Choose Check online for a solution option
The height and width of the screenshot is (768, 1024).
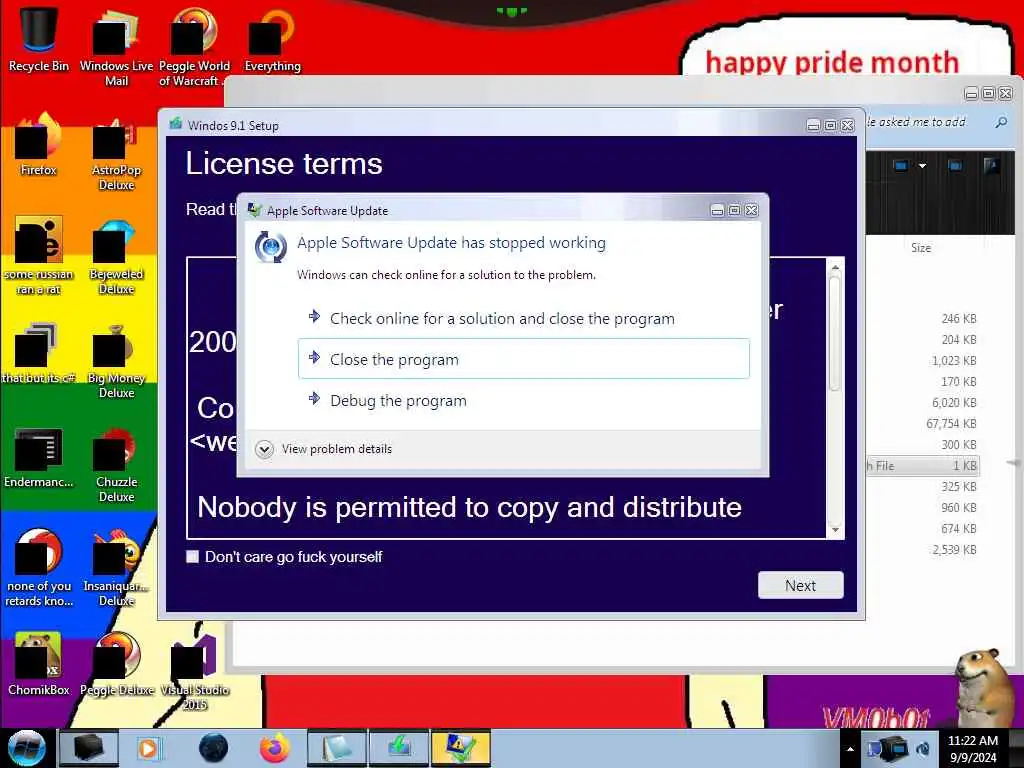pos(524,319)
